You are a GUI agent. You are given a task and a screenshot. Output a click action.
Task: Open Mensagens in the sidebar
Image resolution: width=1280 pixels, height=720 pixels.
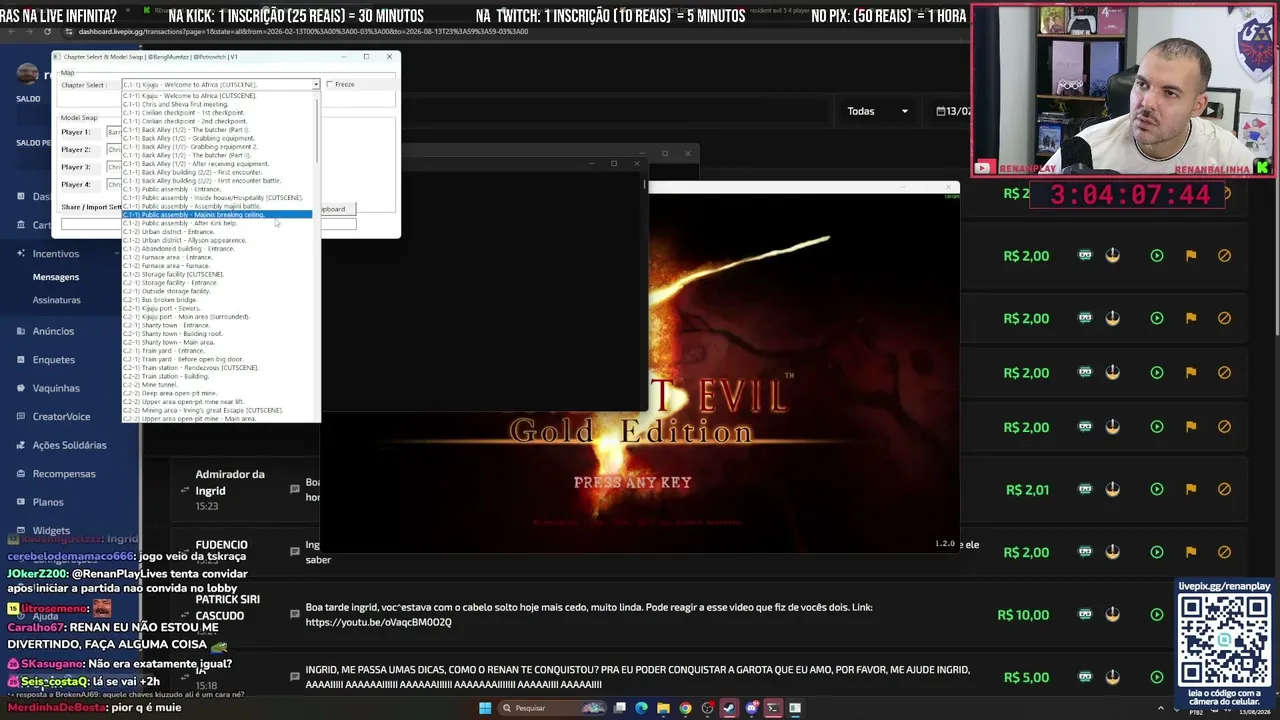click(x=56, y=277)
